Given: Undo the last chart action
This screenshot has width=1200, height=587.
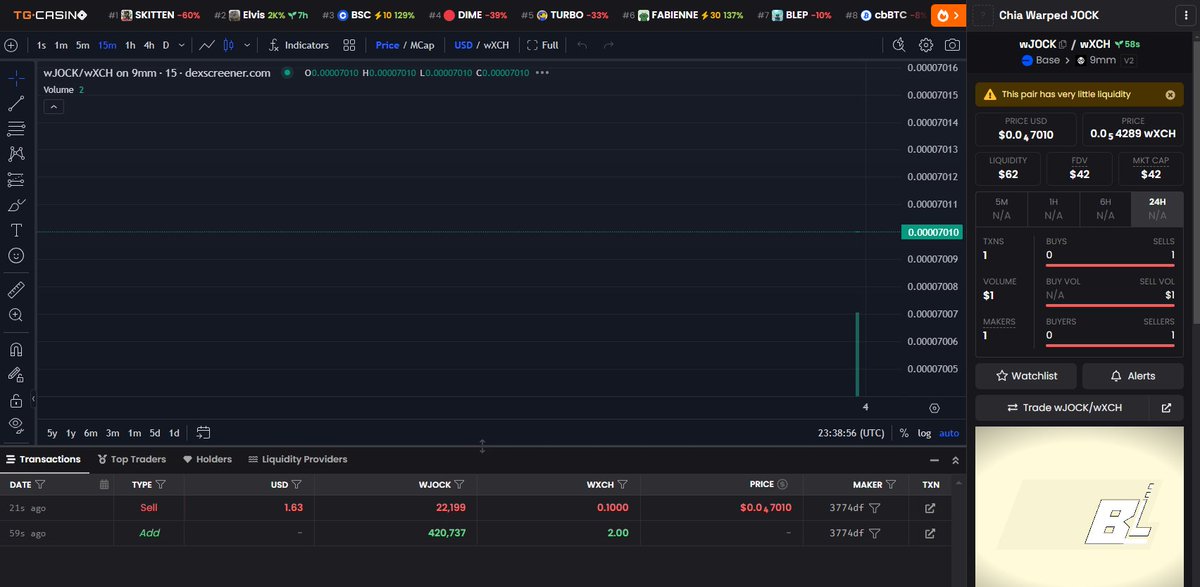Looking at the screenshot, I should [x=582, y=45].
